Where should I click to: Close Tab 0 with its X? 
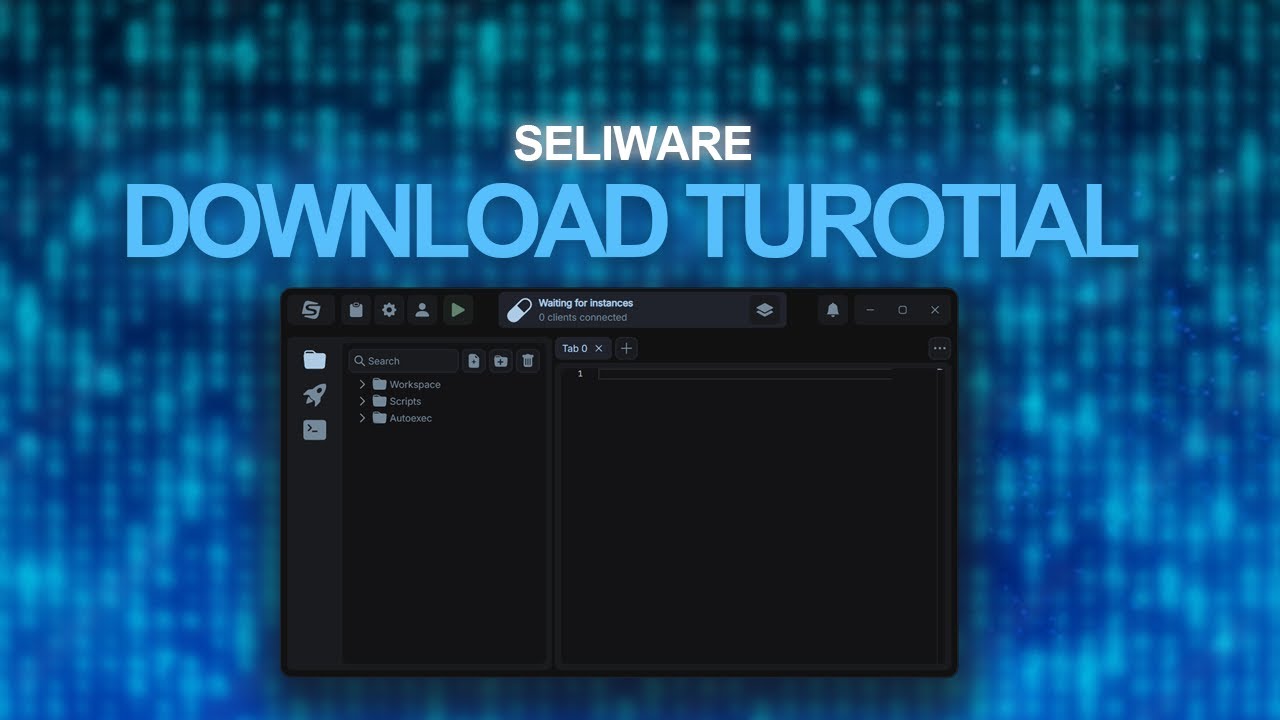[599, 348]
